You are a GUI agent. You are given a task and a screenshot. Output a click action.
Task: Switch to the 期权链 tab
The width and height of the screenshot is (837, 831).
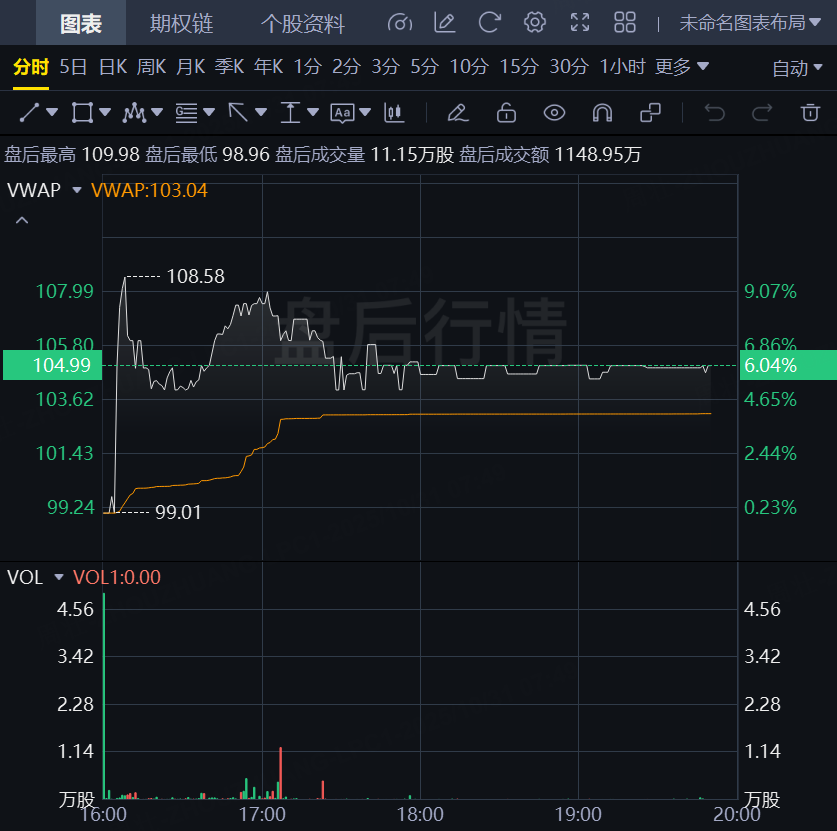[x=181, y=23]
